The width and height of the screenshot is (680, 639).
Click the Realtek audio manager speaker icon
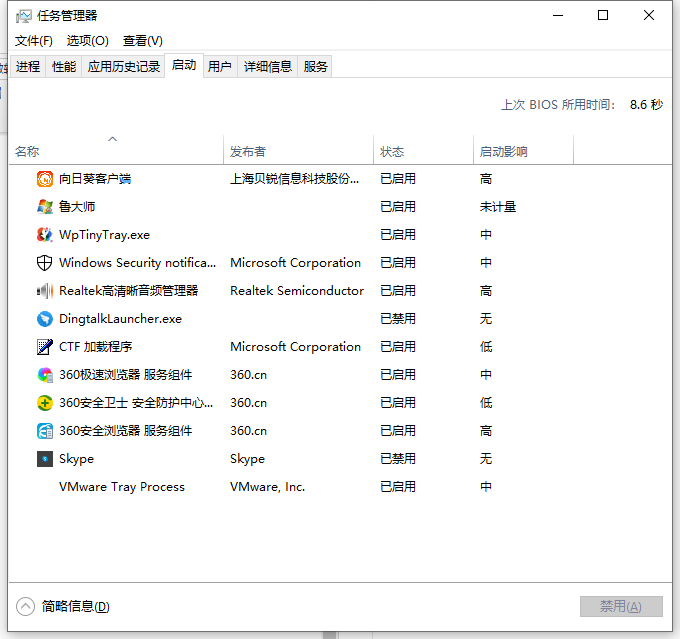[44, 291]
